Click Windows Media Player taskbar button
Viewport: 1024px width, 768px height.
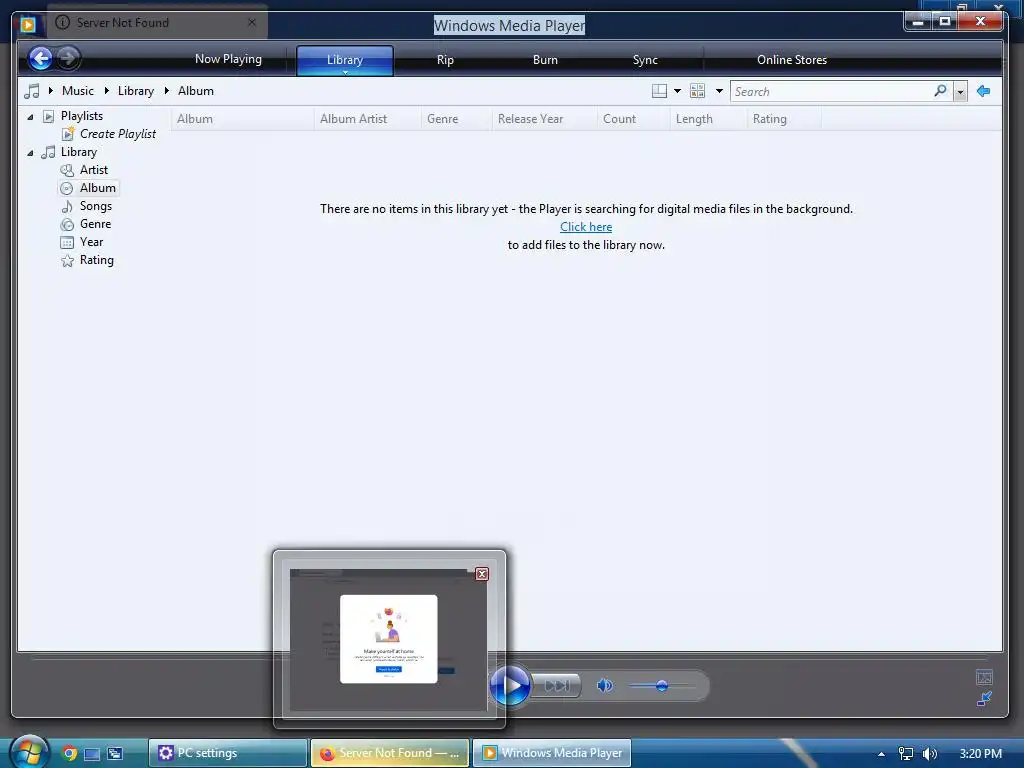[x=552, y=753]
